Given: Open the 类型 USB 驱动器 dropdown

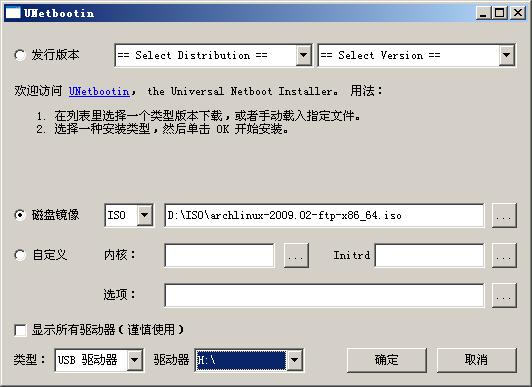Looking at the screenshot, I should coord(99,360).
